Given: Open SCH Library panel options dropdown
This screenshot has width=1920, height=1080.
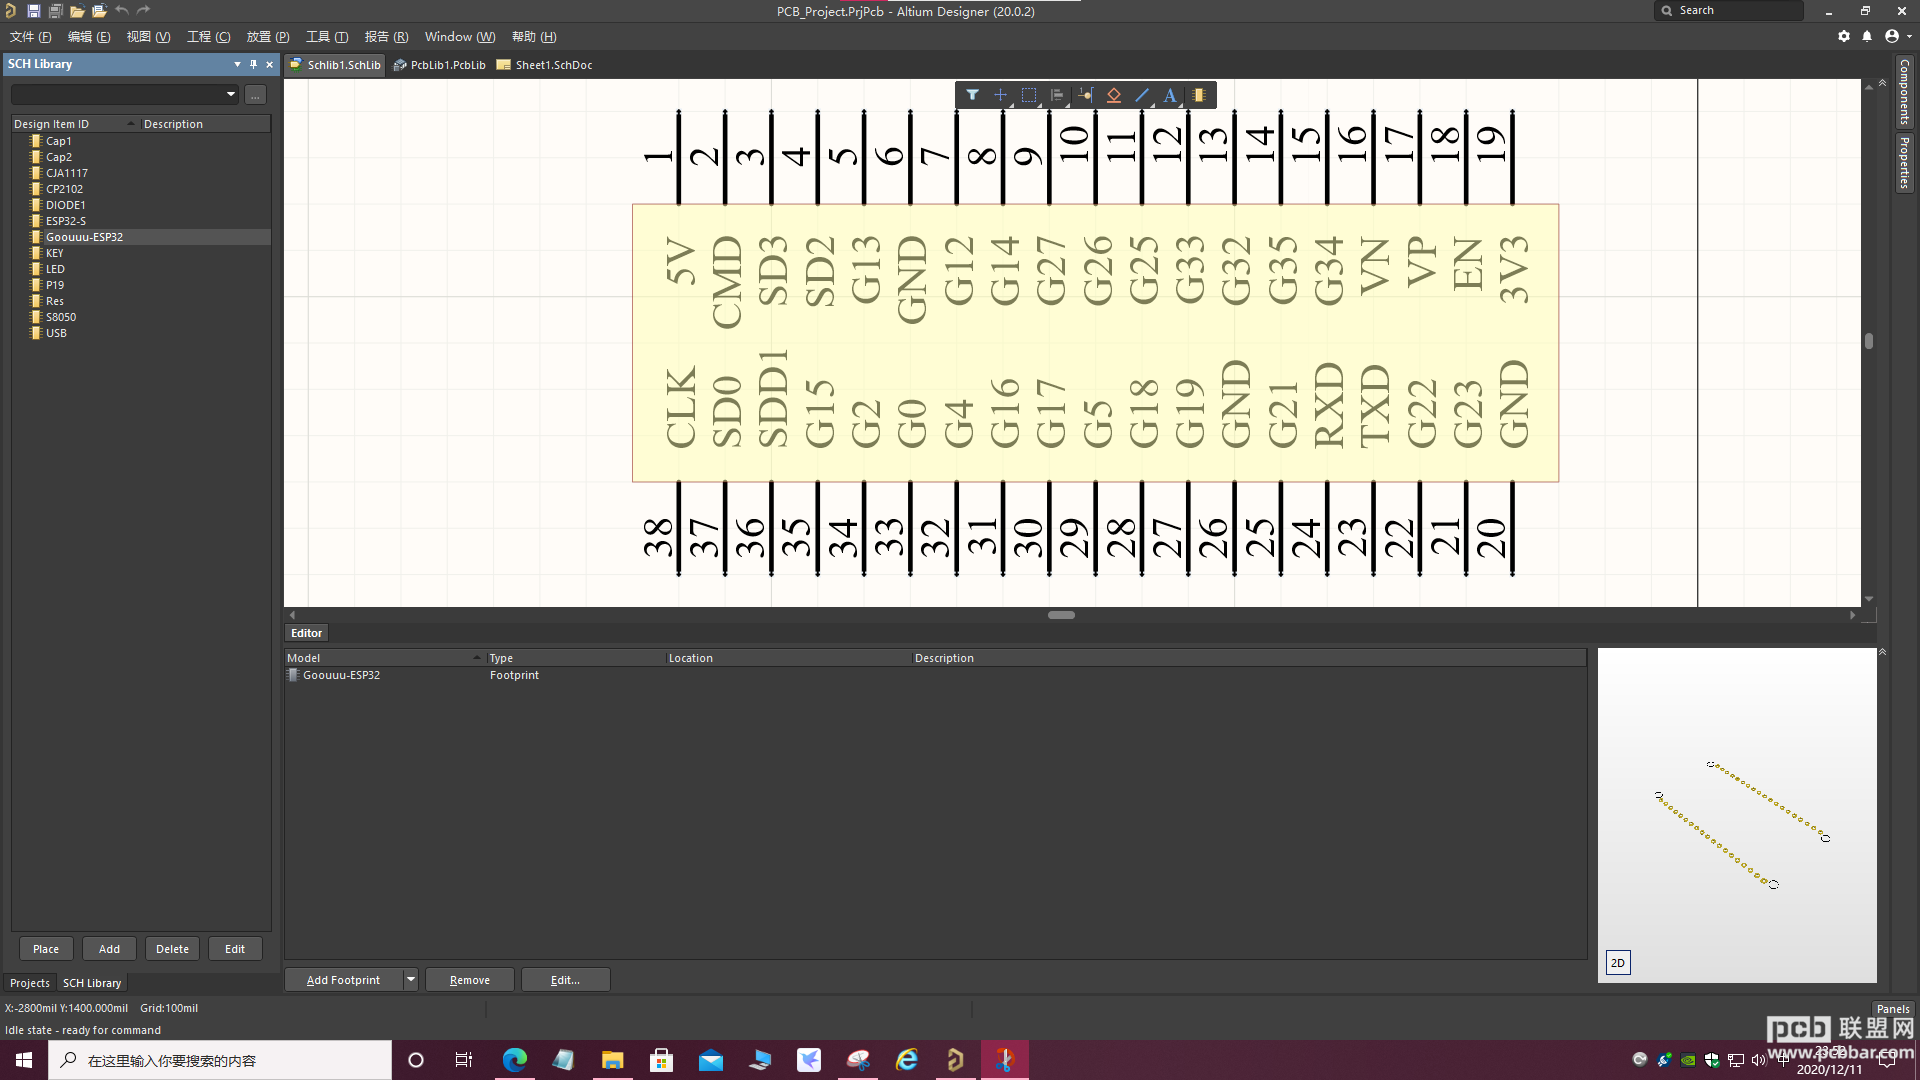Looking at the screenshot, I should coord(237,64).
